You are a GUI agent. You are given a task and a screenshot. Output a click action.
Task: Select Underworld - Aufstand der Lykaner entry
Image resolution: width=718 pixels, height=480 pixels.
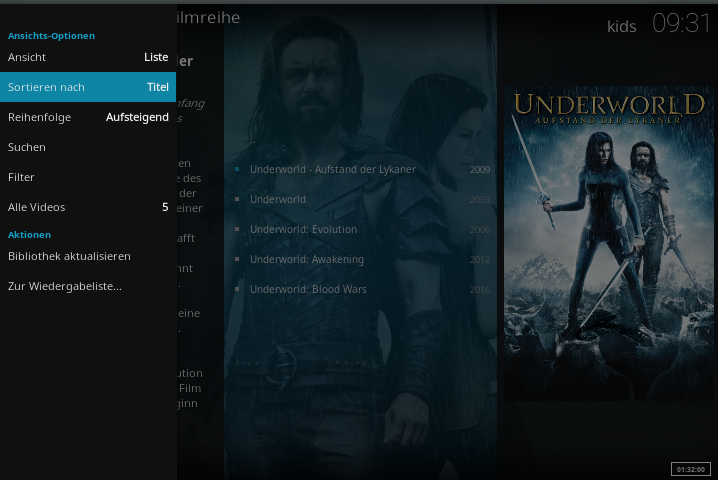pos(362,169)
